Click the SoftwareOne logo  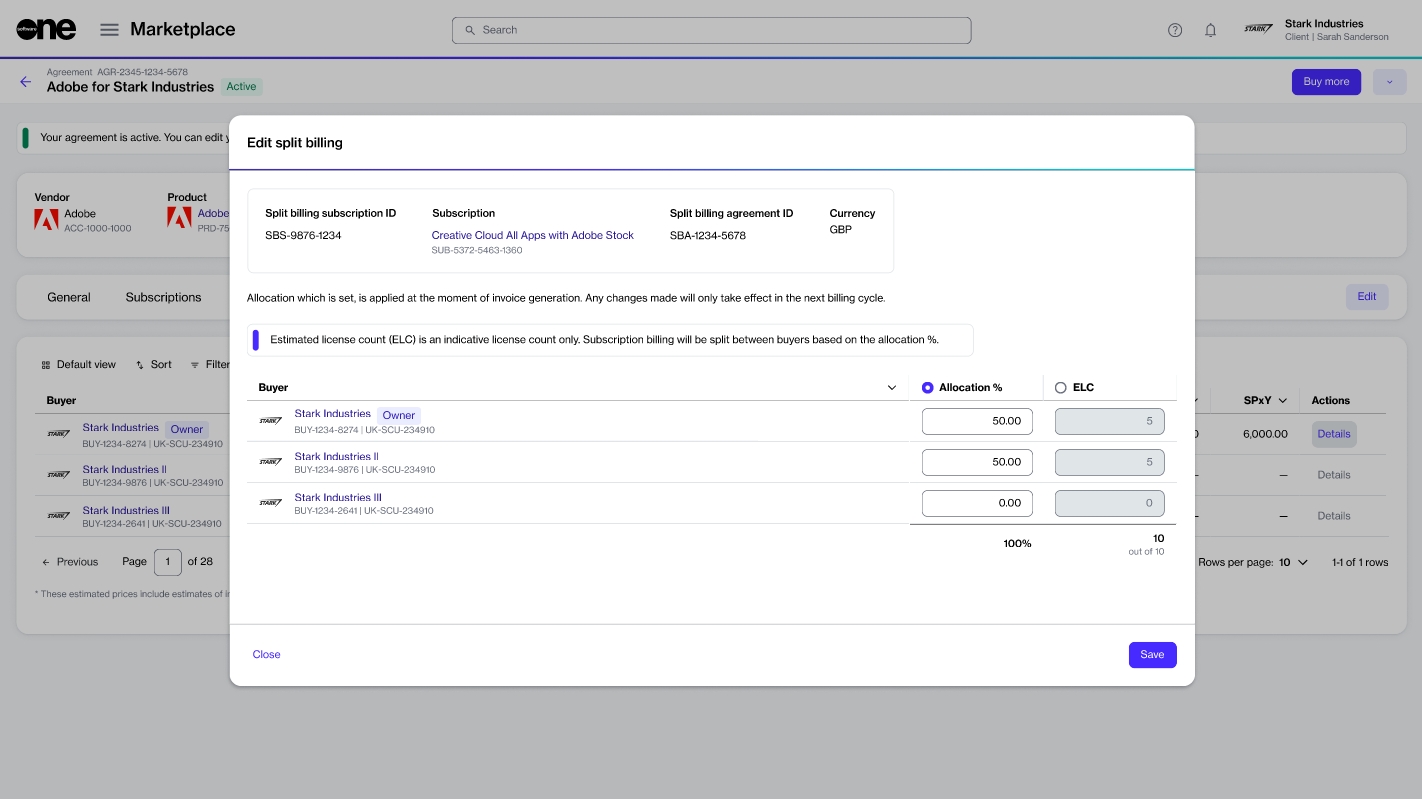46,30
